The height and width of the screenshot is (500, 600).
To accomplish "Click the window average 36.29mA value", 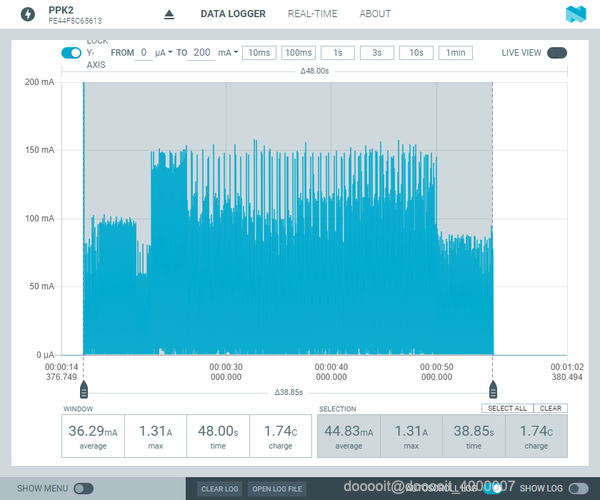I will [93, 432].
